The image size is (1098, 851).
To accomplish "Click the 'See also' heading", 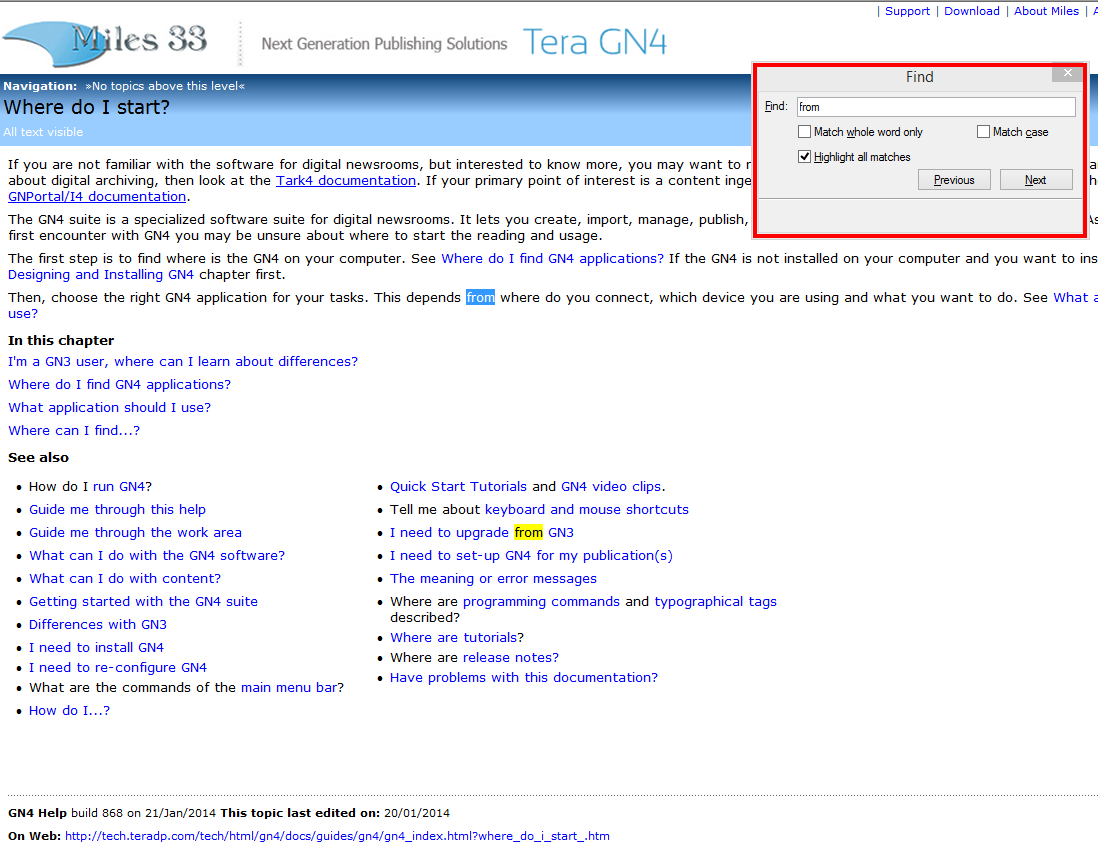I will coord(39,457).
